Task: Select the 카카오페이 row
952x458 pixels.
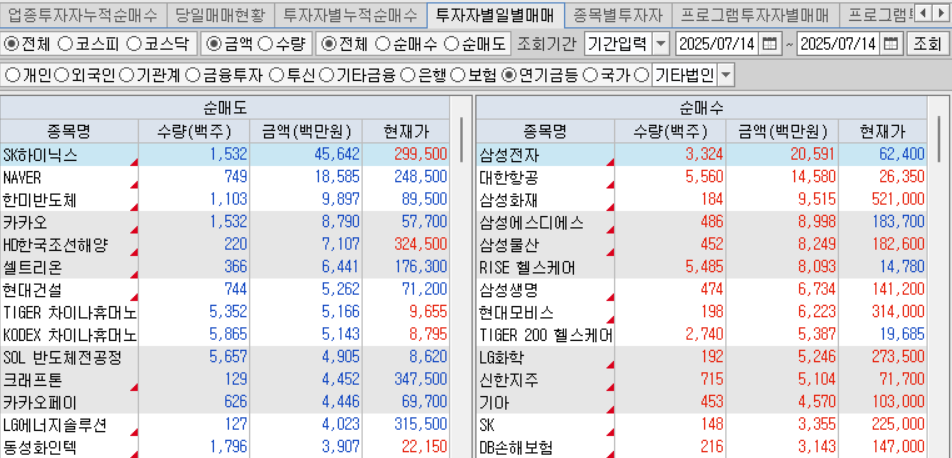Action: (225, 402)
